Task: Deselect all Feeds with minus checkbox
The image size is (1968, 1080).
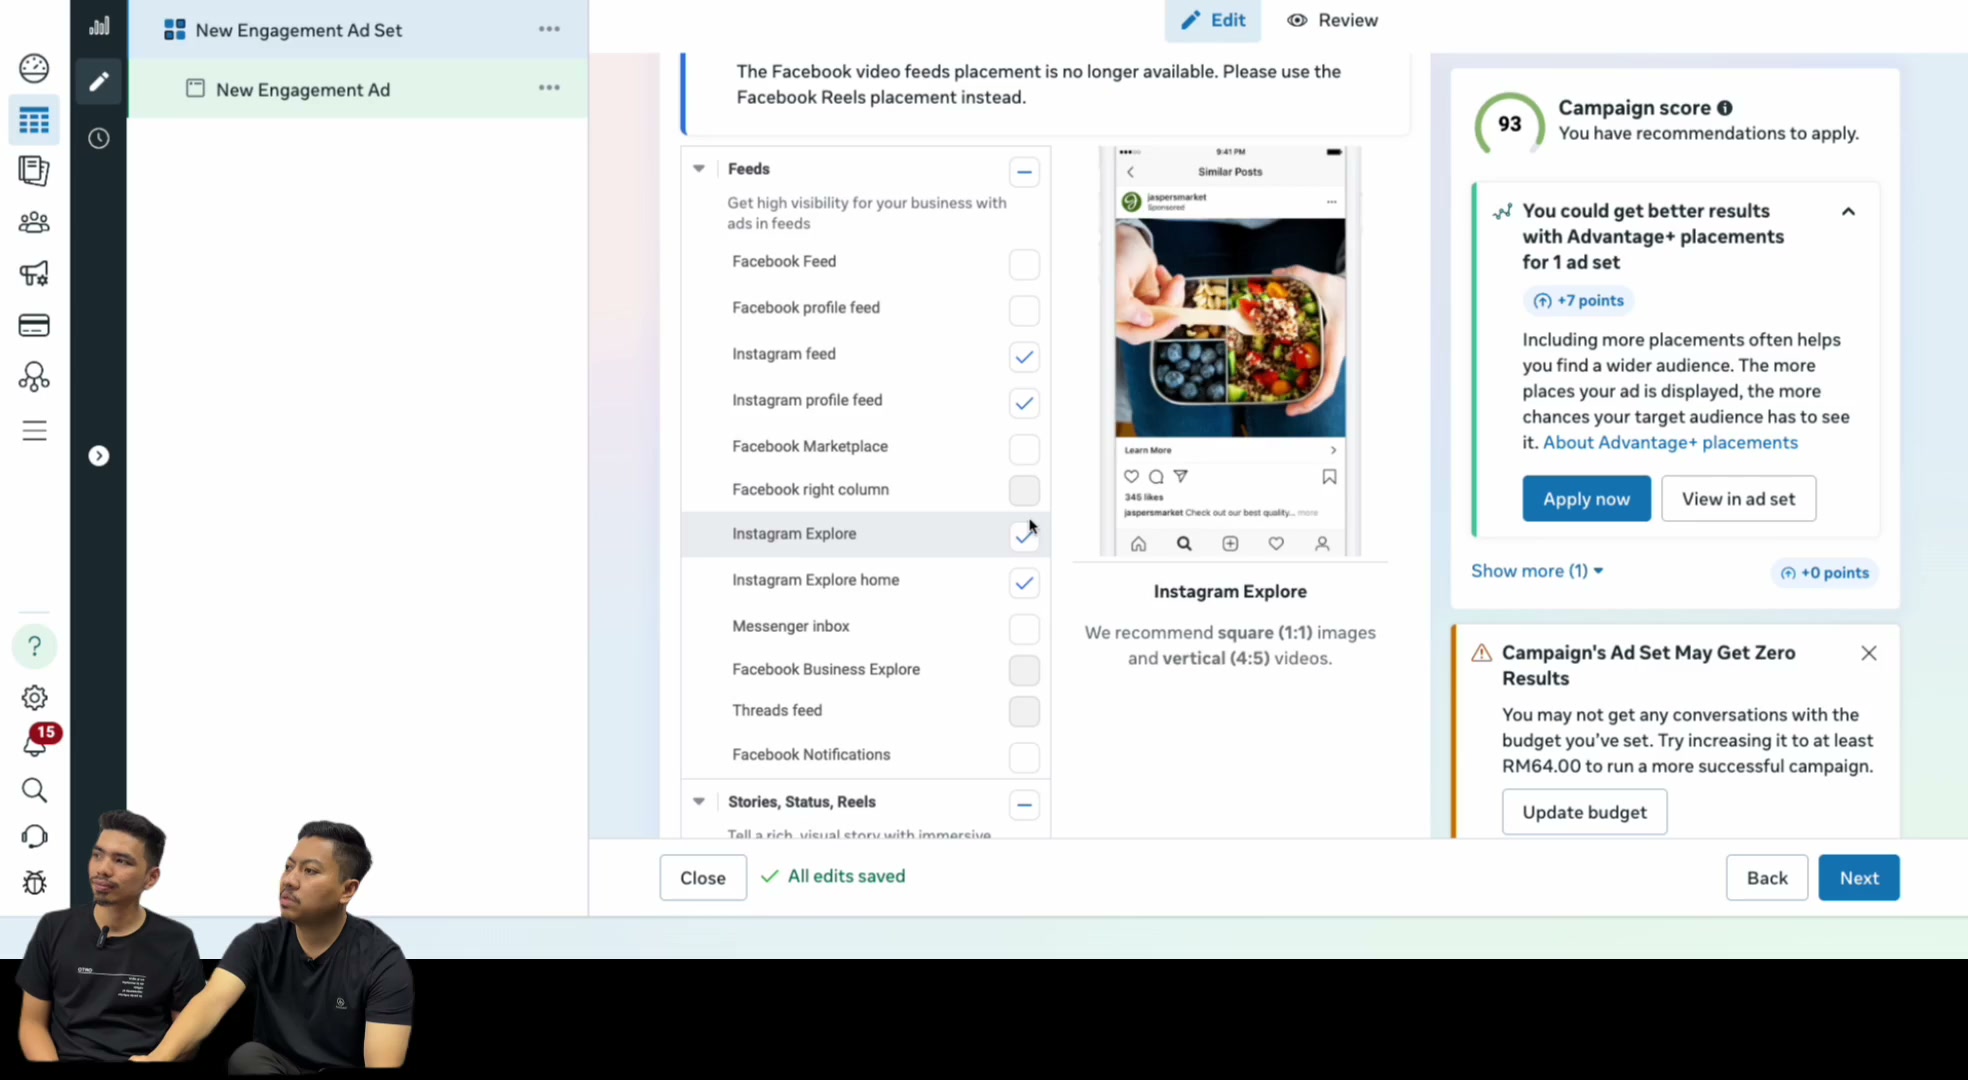Action: click(x=1024, y=172)
